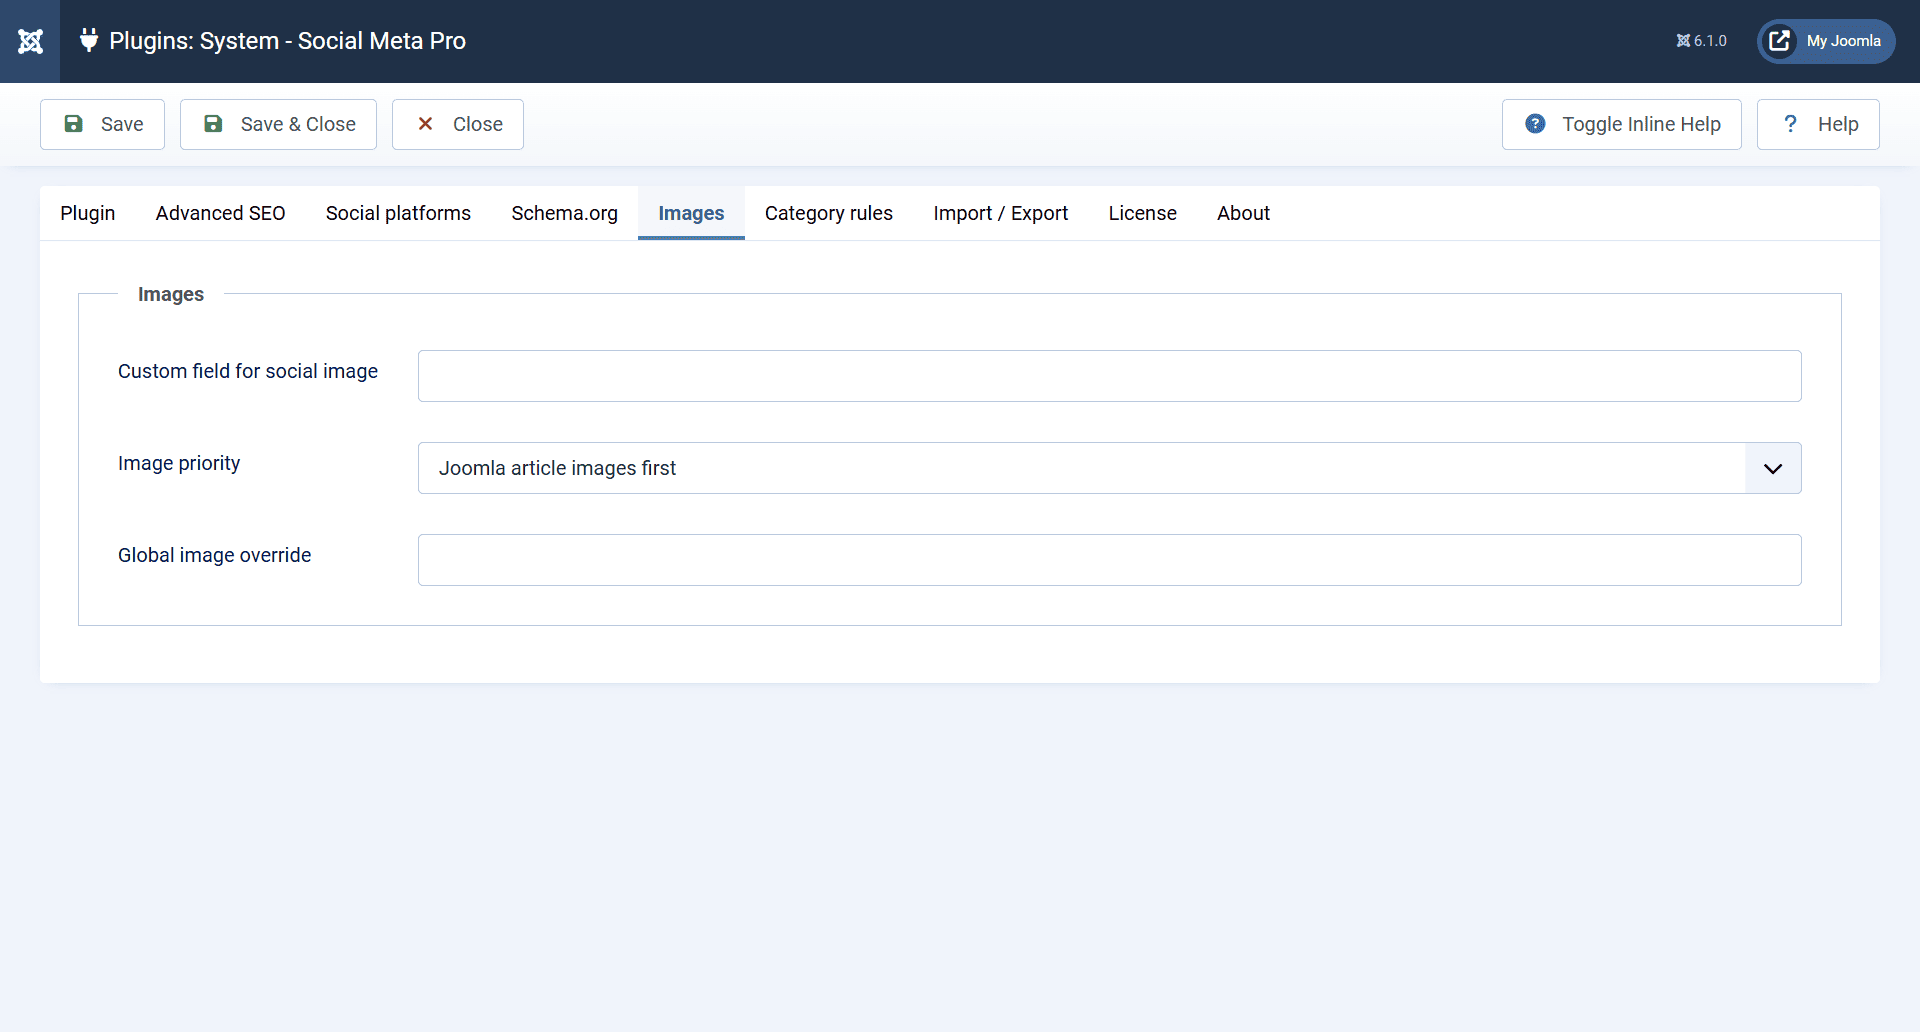Open the About tab

(1243, 213)
